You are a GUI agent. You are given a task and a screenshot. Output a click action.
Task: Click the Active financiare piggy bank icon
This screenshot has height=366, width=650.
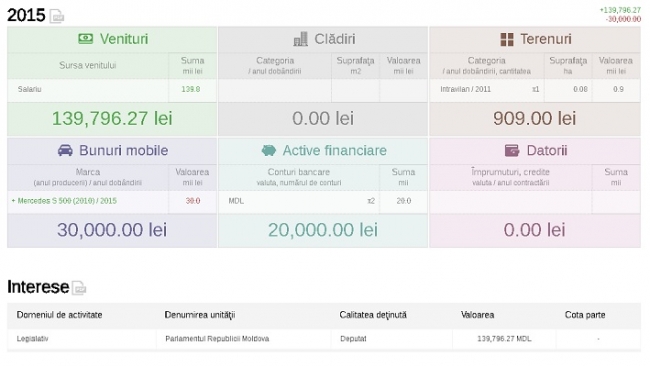(269, 150)
